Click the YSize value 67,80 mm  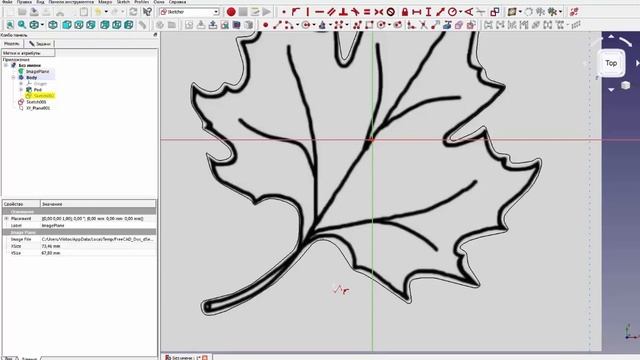point(51,253)
